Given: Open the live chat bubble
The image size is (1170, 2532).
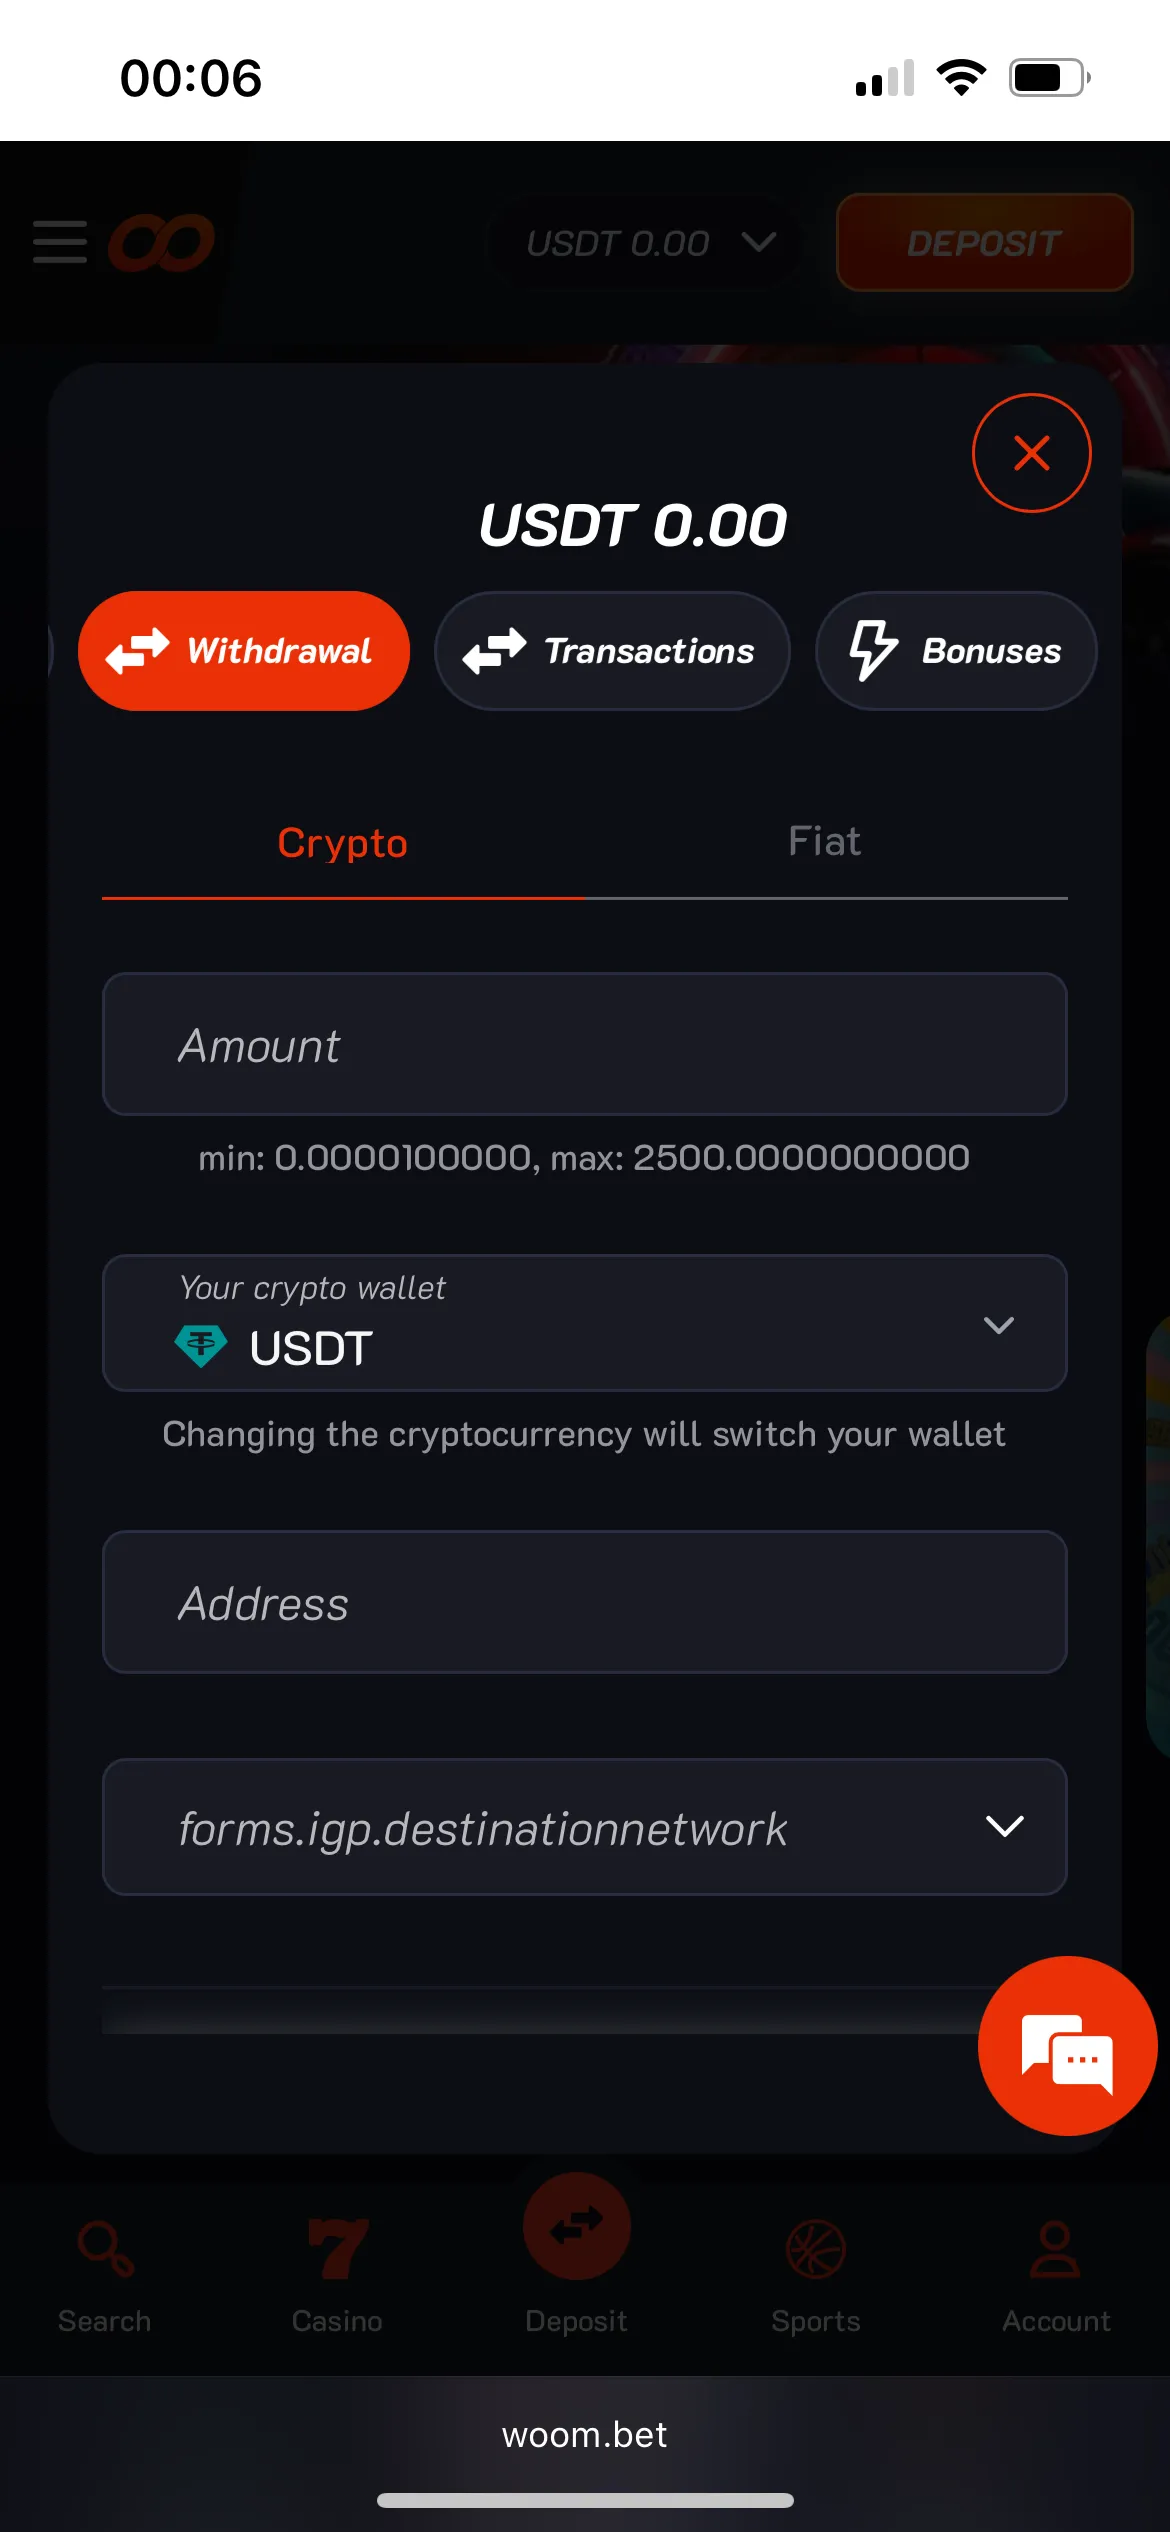Looking at the screenshot, I should 1067,2045.
